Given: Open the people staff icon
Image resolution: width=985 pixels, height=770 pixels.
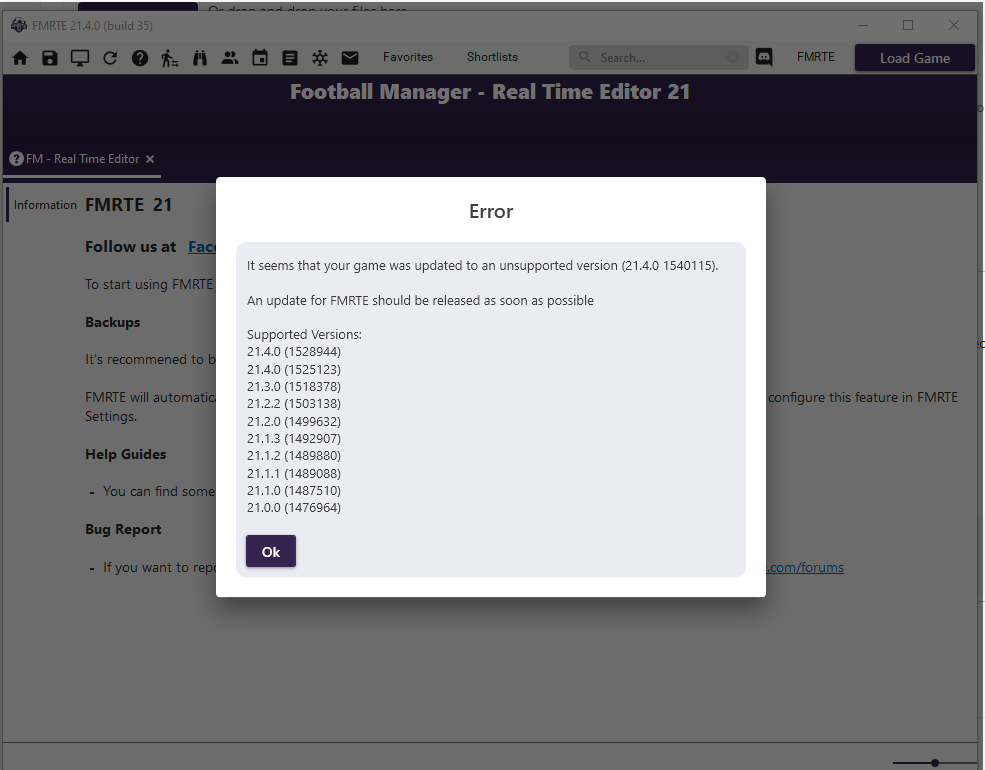Looking at the screenshot, I should 230,58.
